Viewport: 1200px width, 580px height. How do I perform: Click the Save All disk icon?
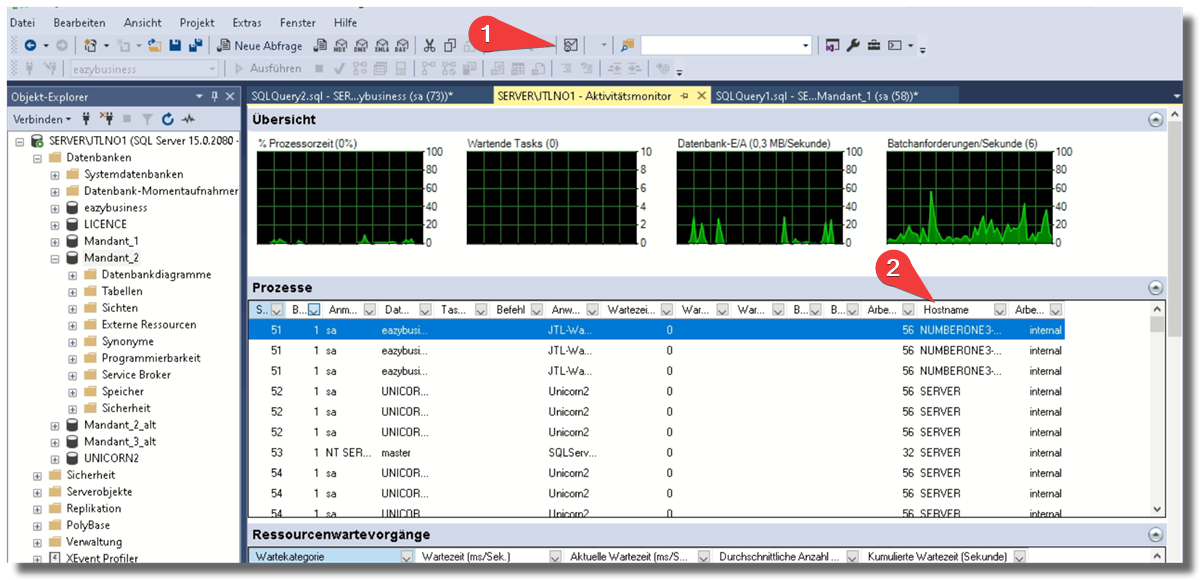(195, 45)
